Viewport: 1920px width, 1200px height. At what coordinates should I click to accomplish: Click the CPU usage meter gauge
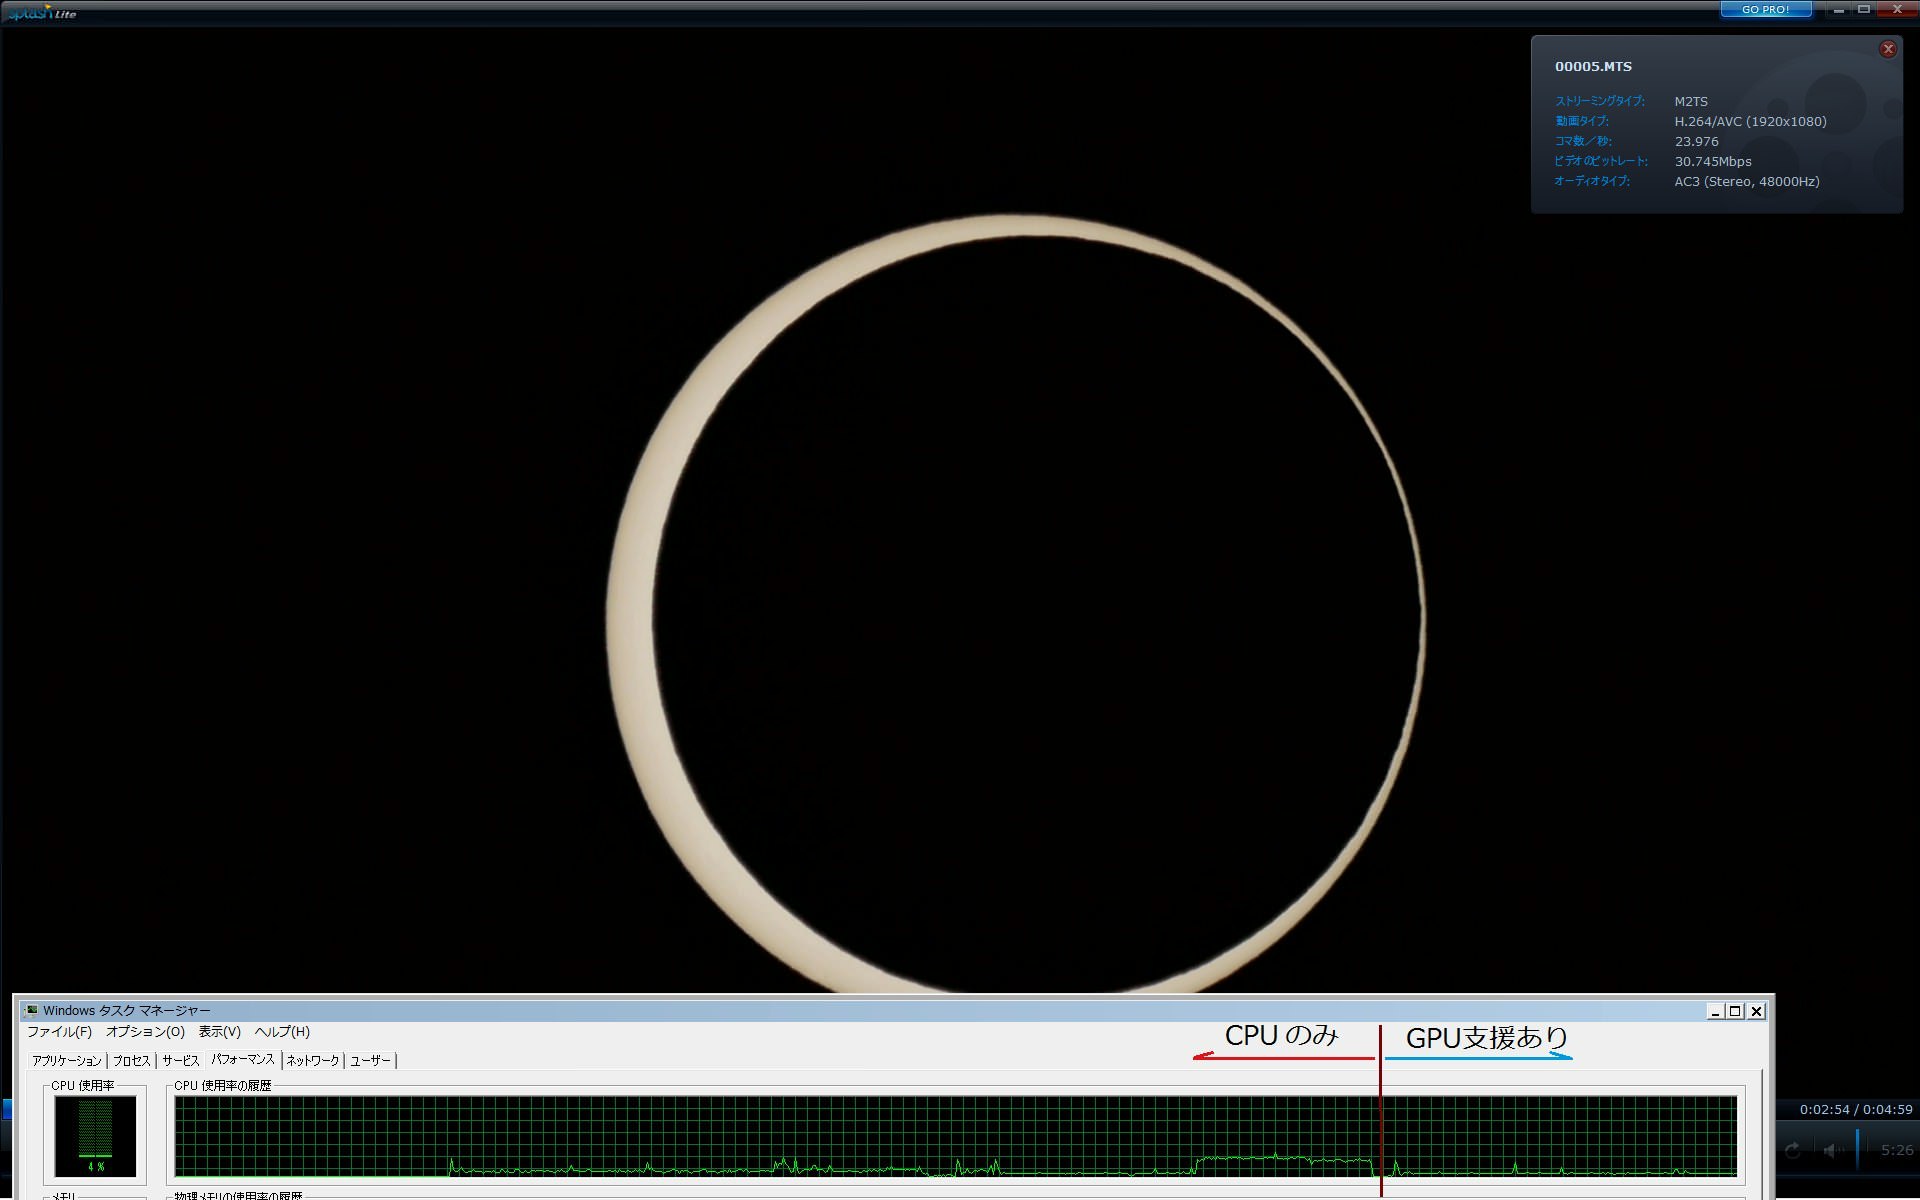point(95,1136)
